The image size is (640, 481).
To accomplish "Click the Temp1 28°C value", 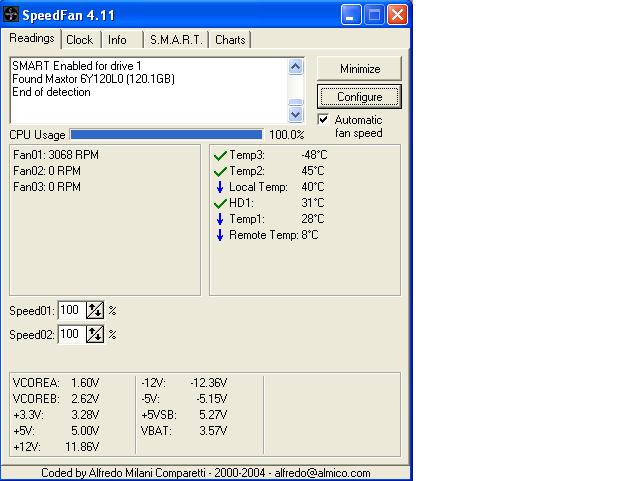I will 313,218.
